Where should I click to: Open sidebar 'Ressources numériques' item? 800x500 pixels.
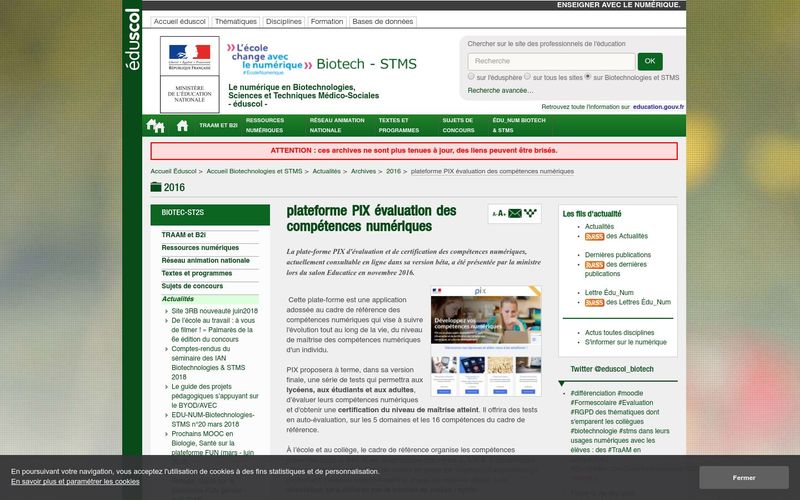[200, 247]
